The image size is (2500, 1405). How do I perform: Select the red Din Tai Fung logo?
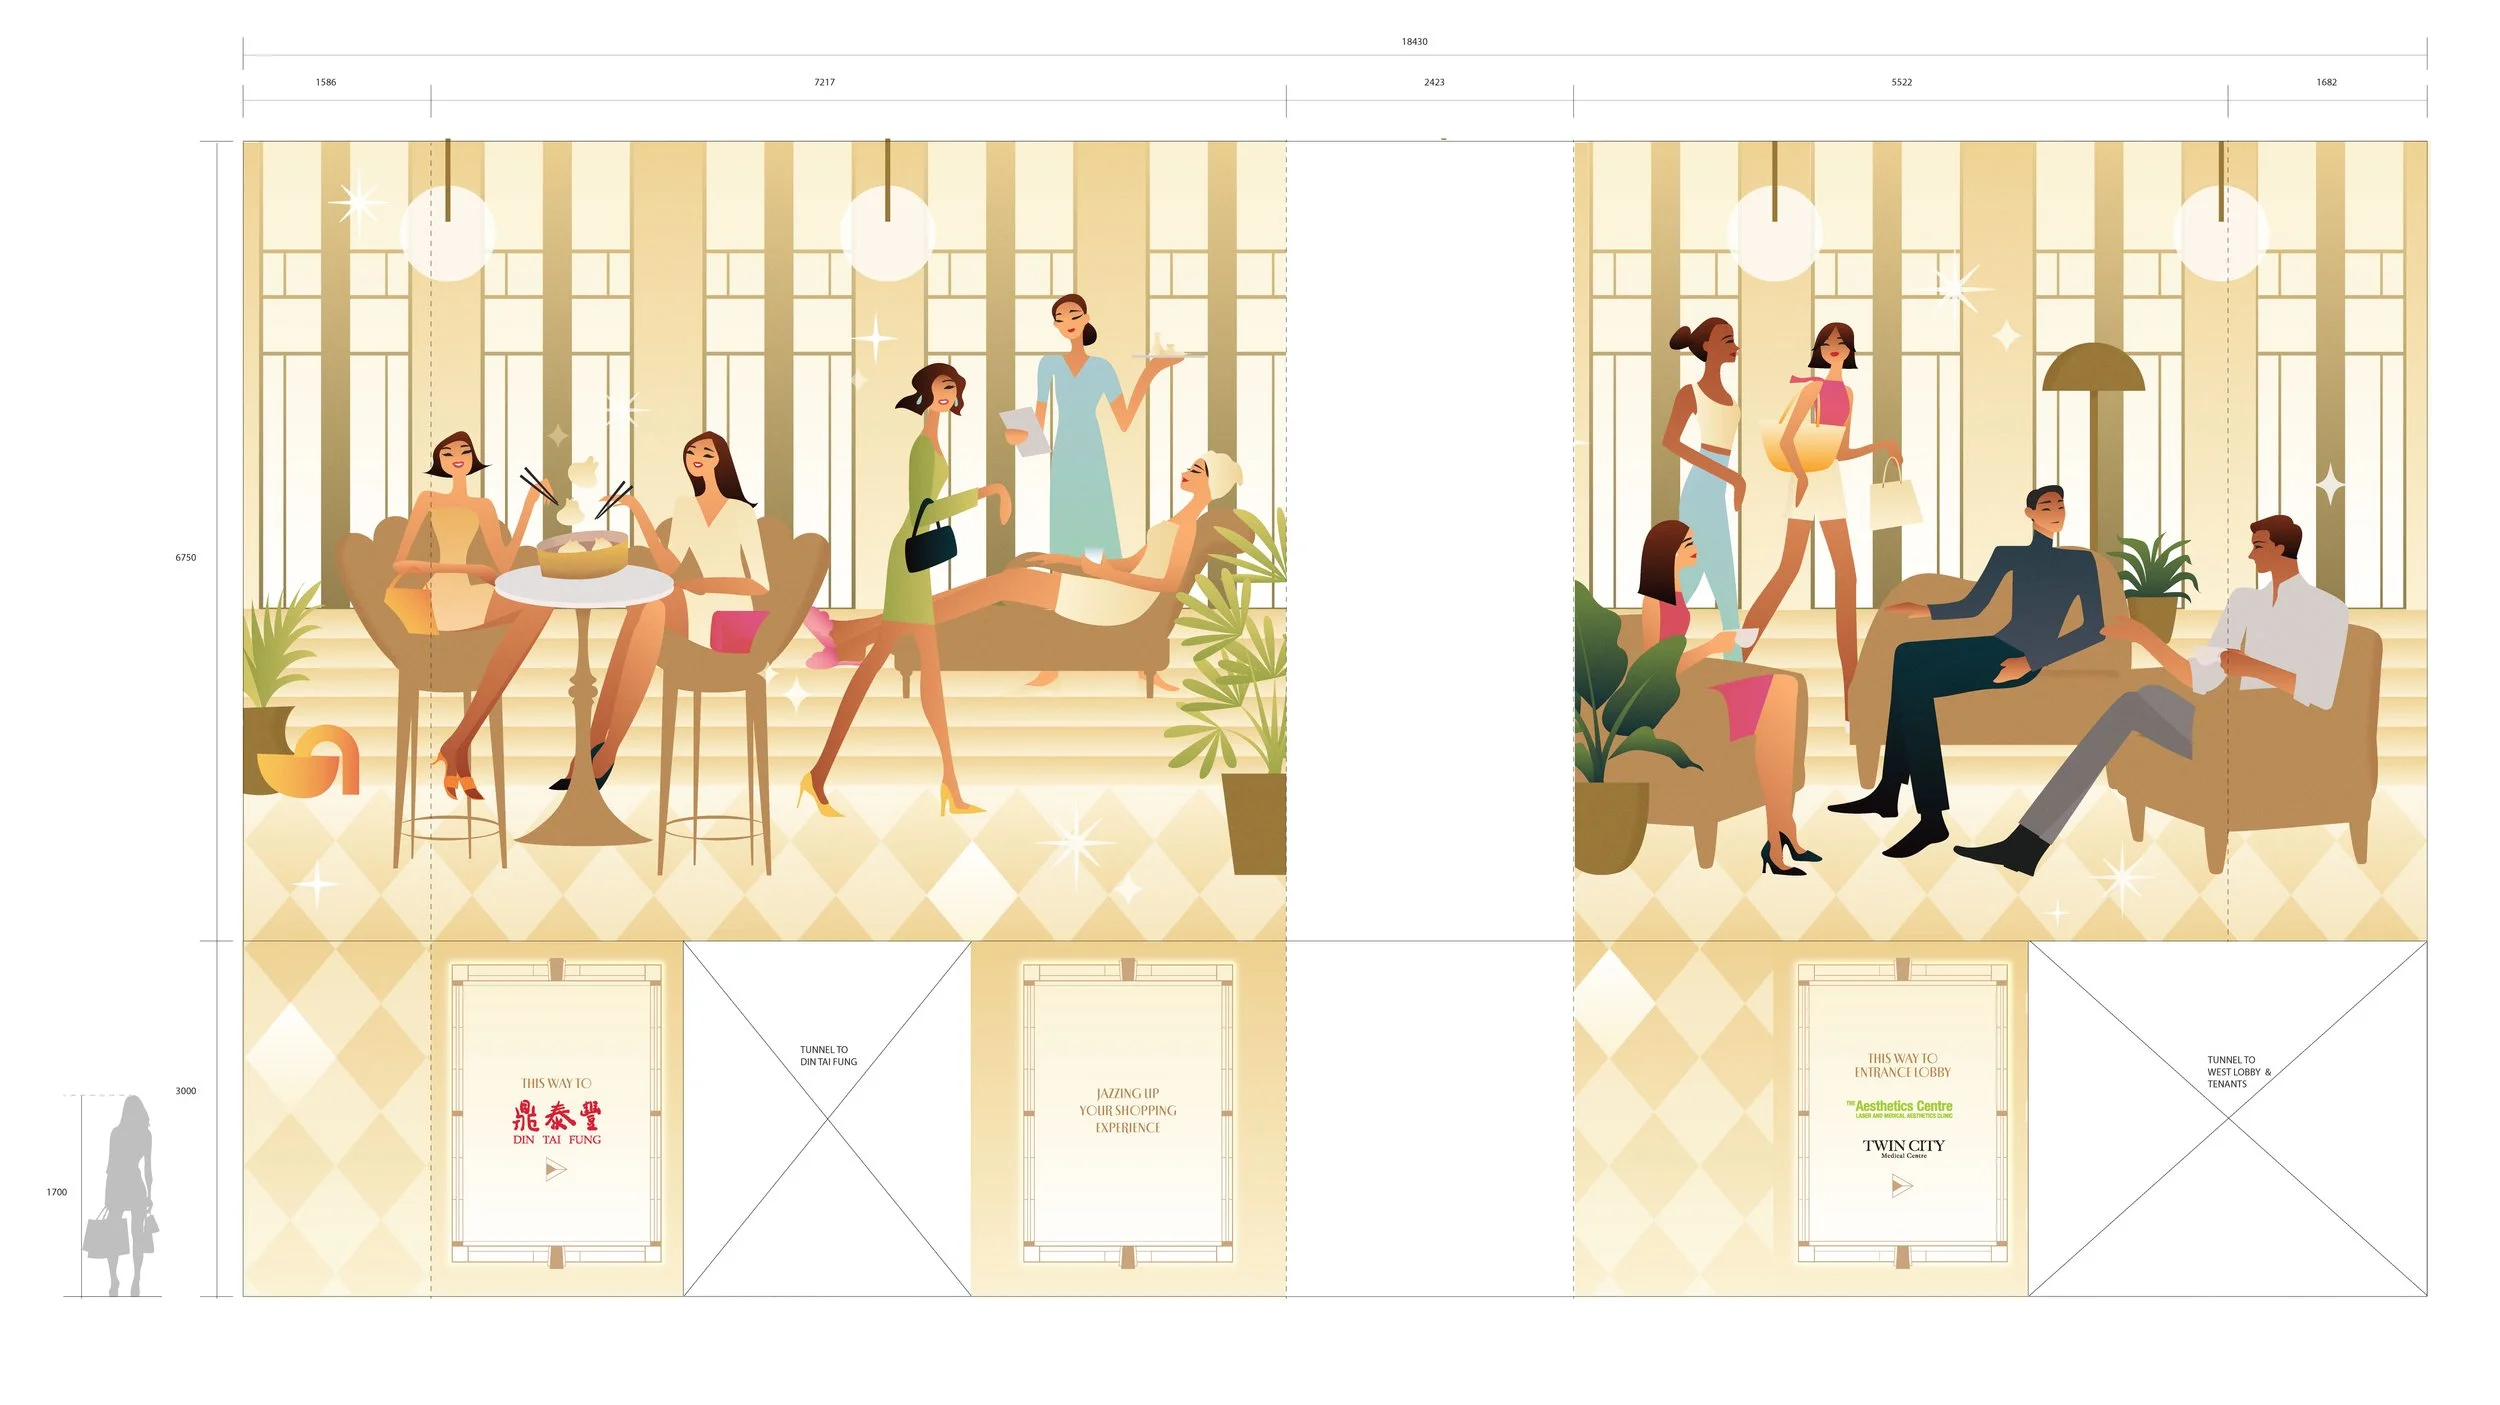pos(557,1121)
